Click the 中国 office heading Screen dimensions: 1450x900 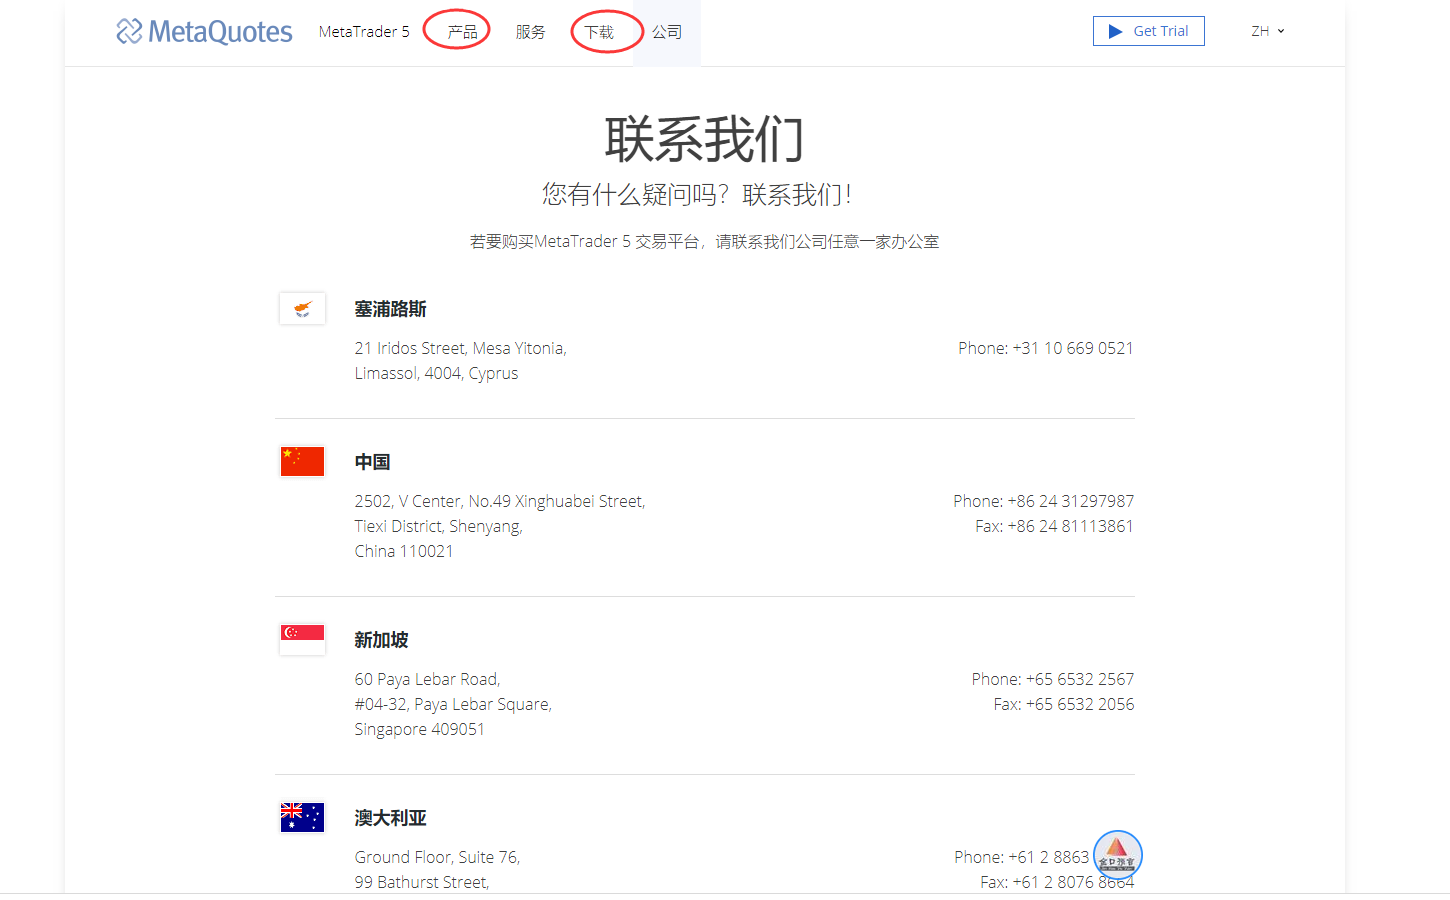point(372,462)
